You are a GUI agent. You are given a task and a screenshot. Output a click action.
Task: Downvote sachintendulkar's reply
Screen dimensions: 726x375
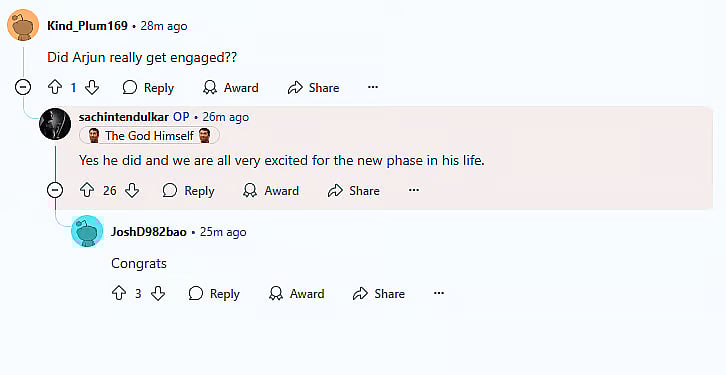[132, 190]
